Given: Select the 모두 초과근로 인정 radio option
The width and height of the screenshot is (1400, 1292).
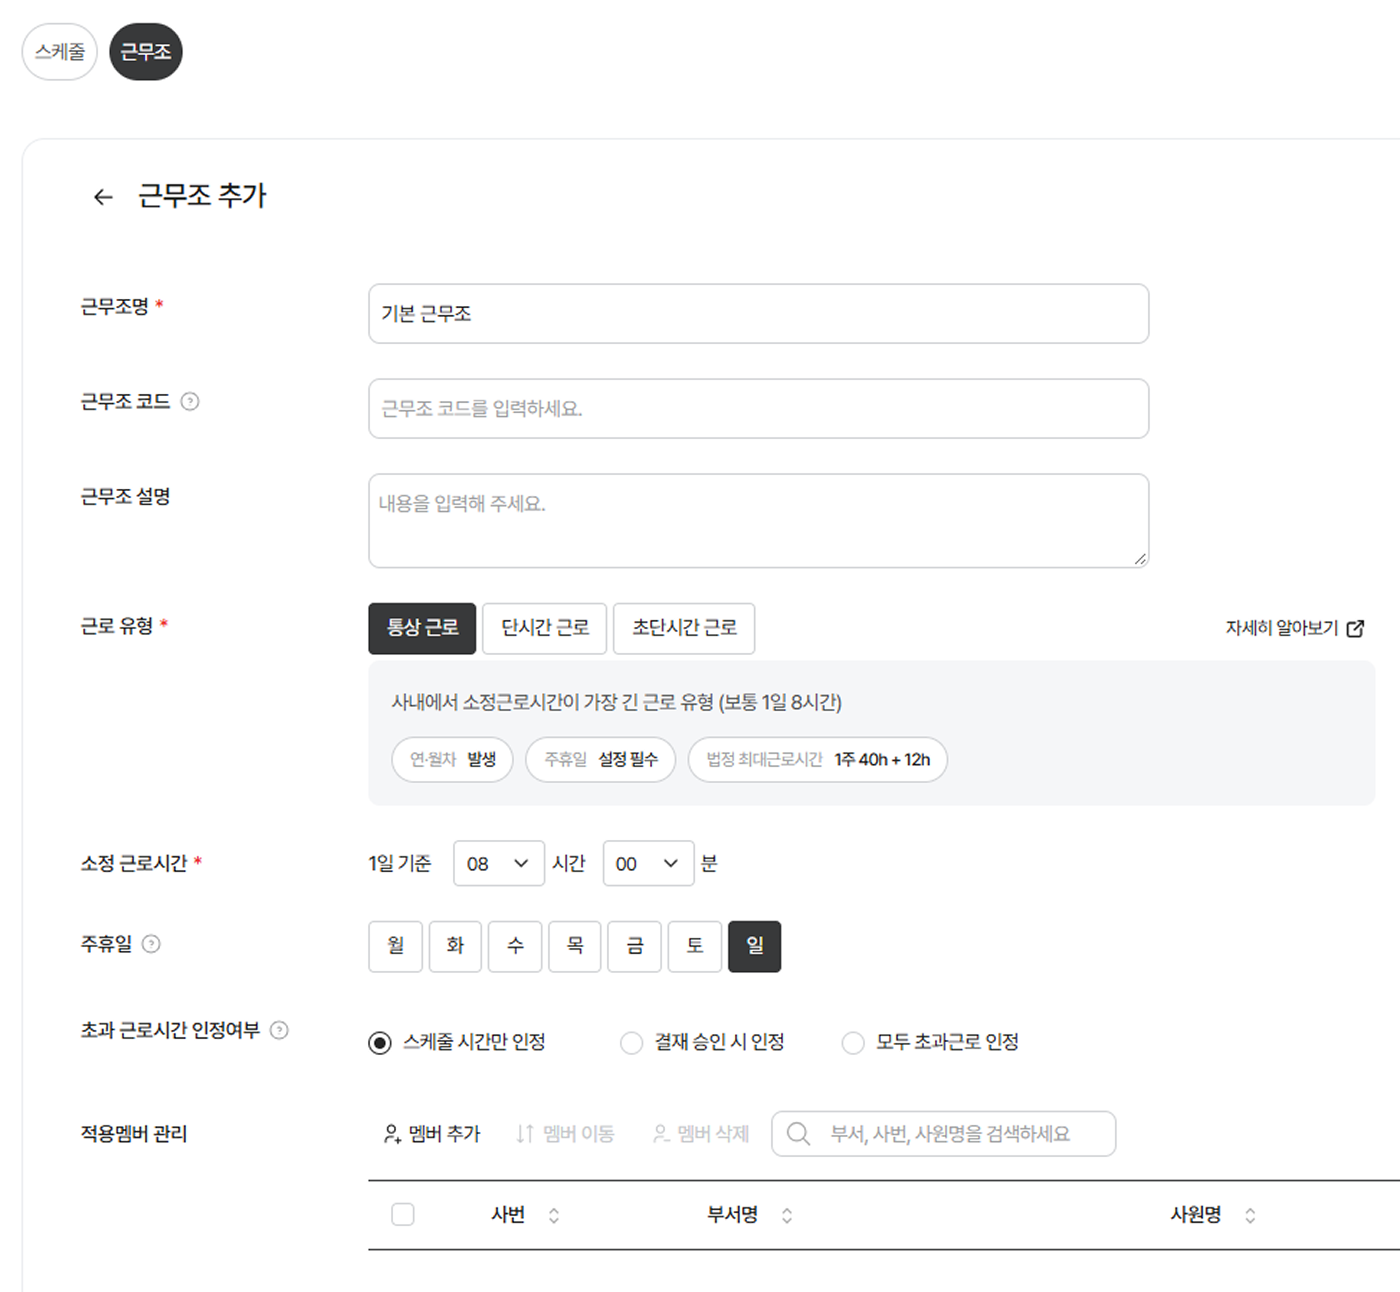Looking at the screenshot, I should coord(853,1043).
